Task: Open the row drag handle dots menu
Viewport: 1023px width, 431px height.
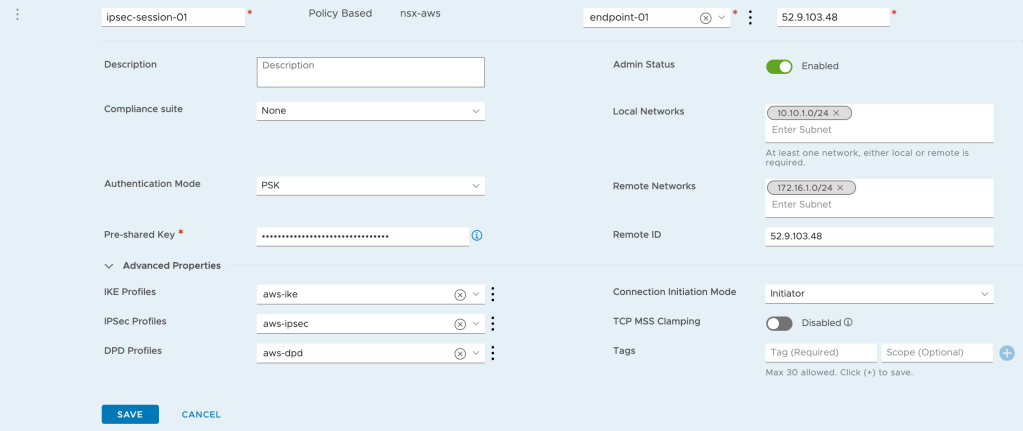Action: [18, 16]
